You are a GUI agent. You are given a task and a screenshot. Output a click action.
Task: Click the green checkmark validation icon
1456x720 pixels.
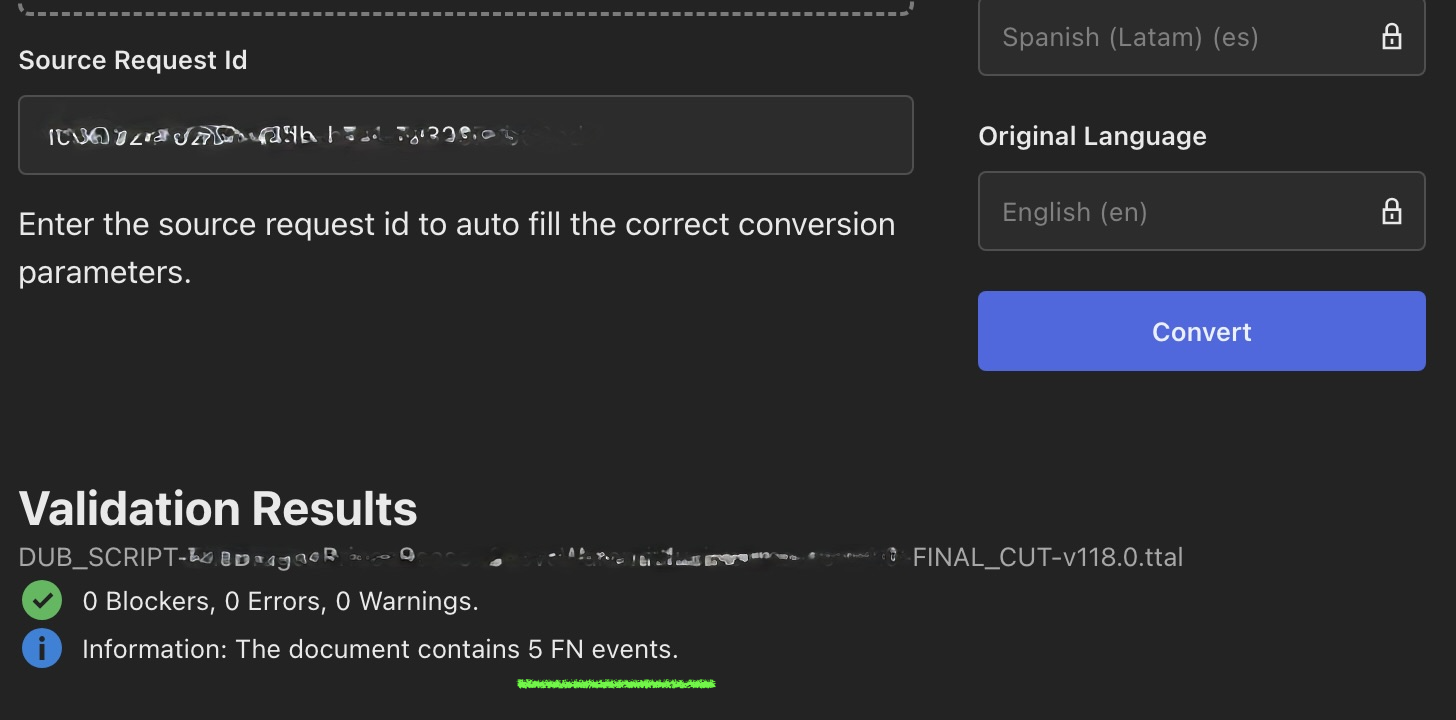pos(42,601)
